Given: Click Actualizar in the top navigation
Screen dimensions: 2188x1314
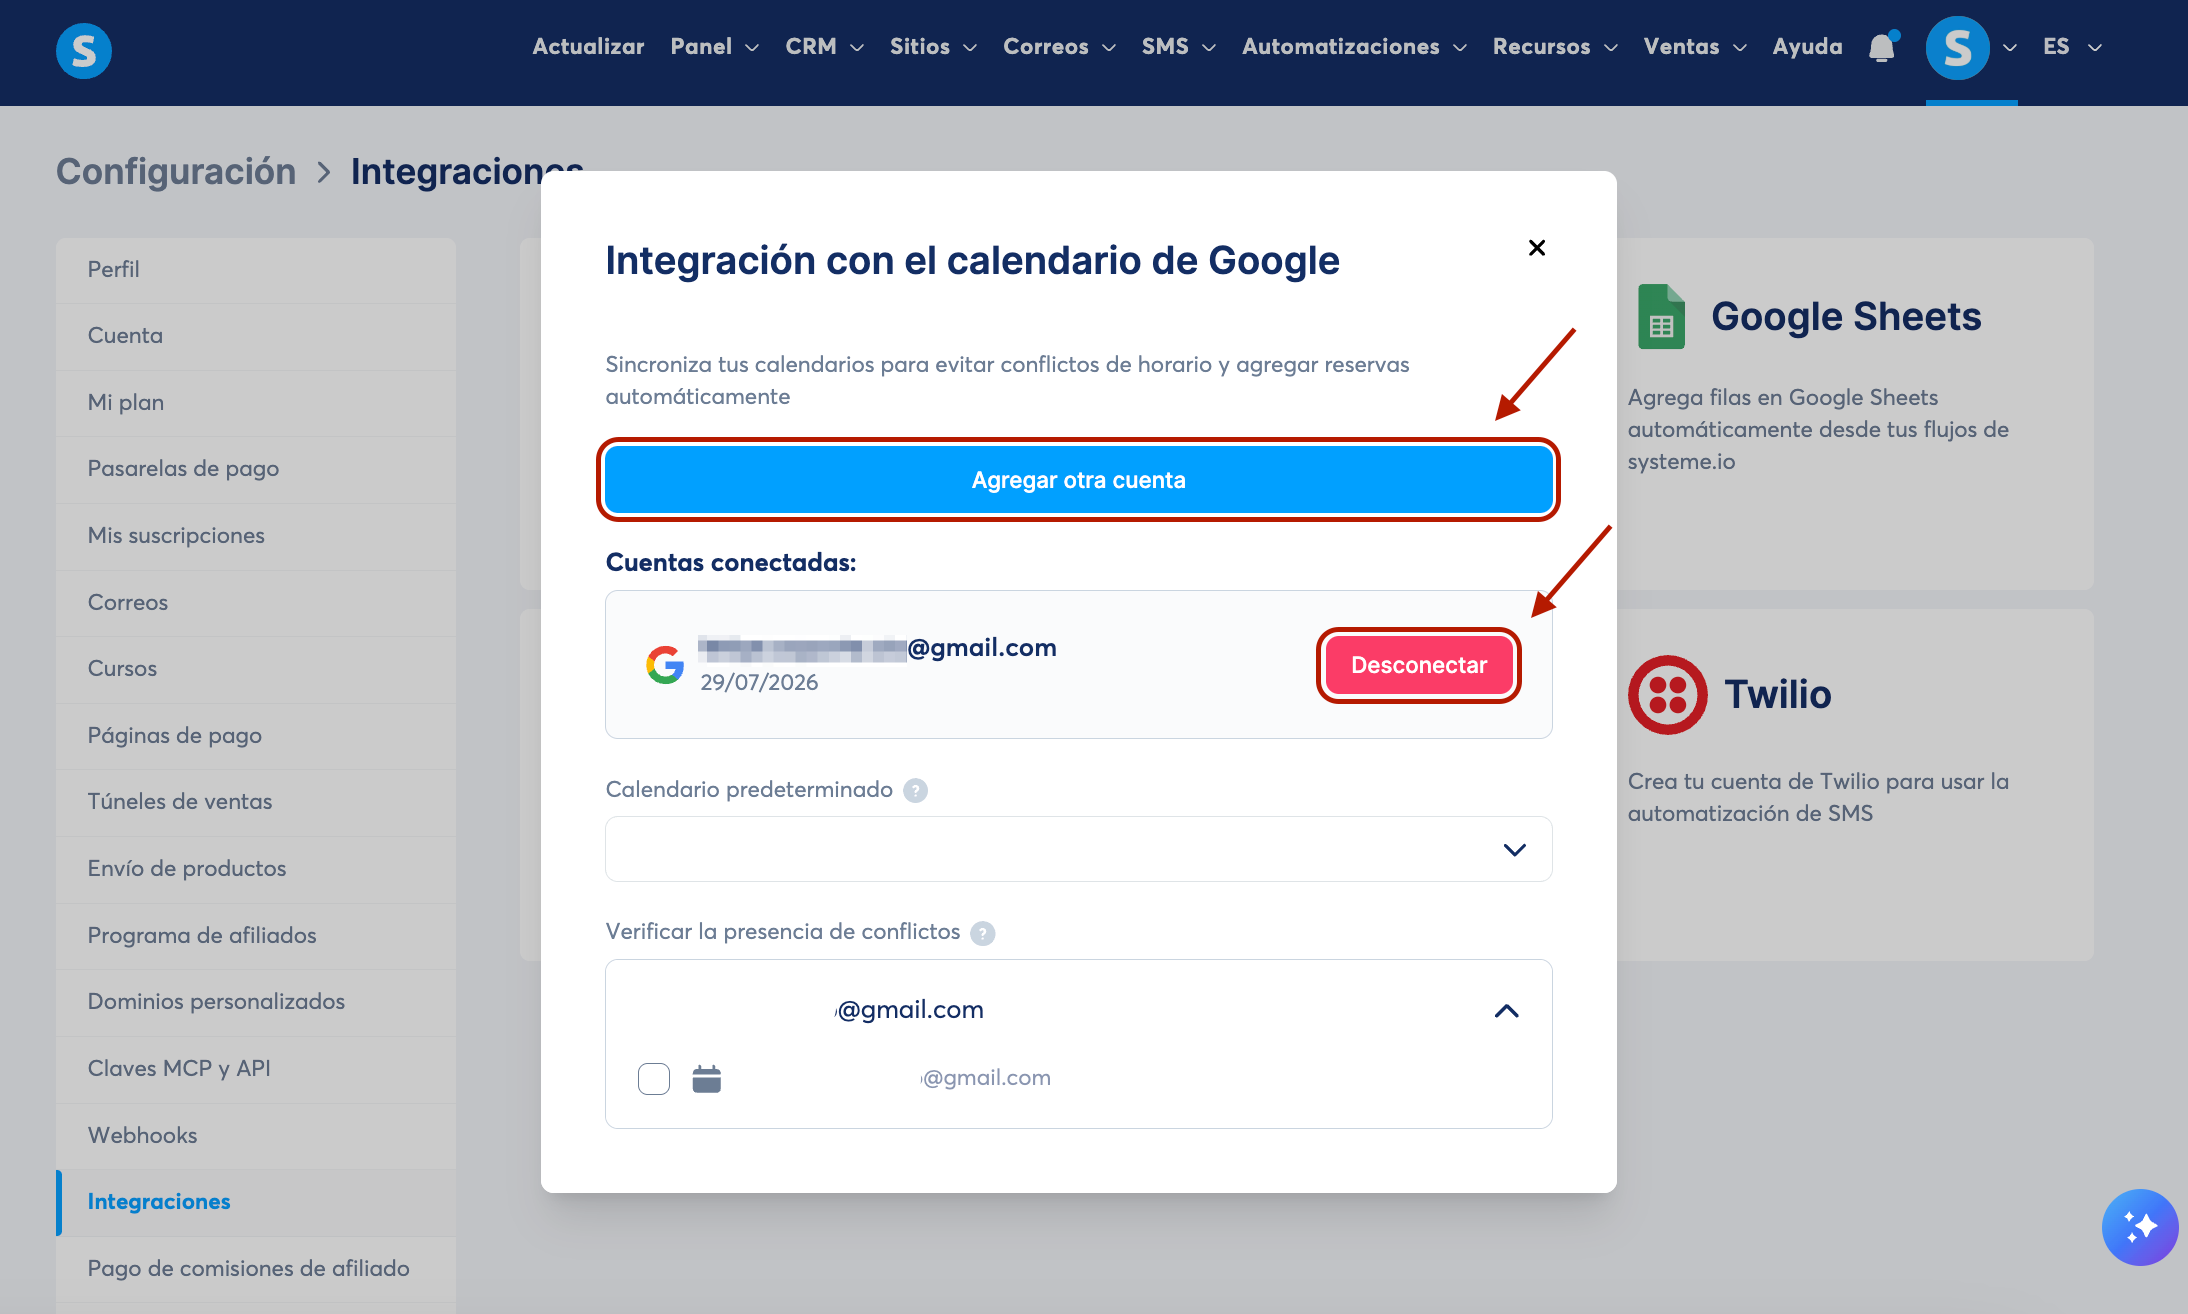Looking at the screenshot, I should click(x=588, y=47).
